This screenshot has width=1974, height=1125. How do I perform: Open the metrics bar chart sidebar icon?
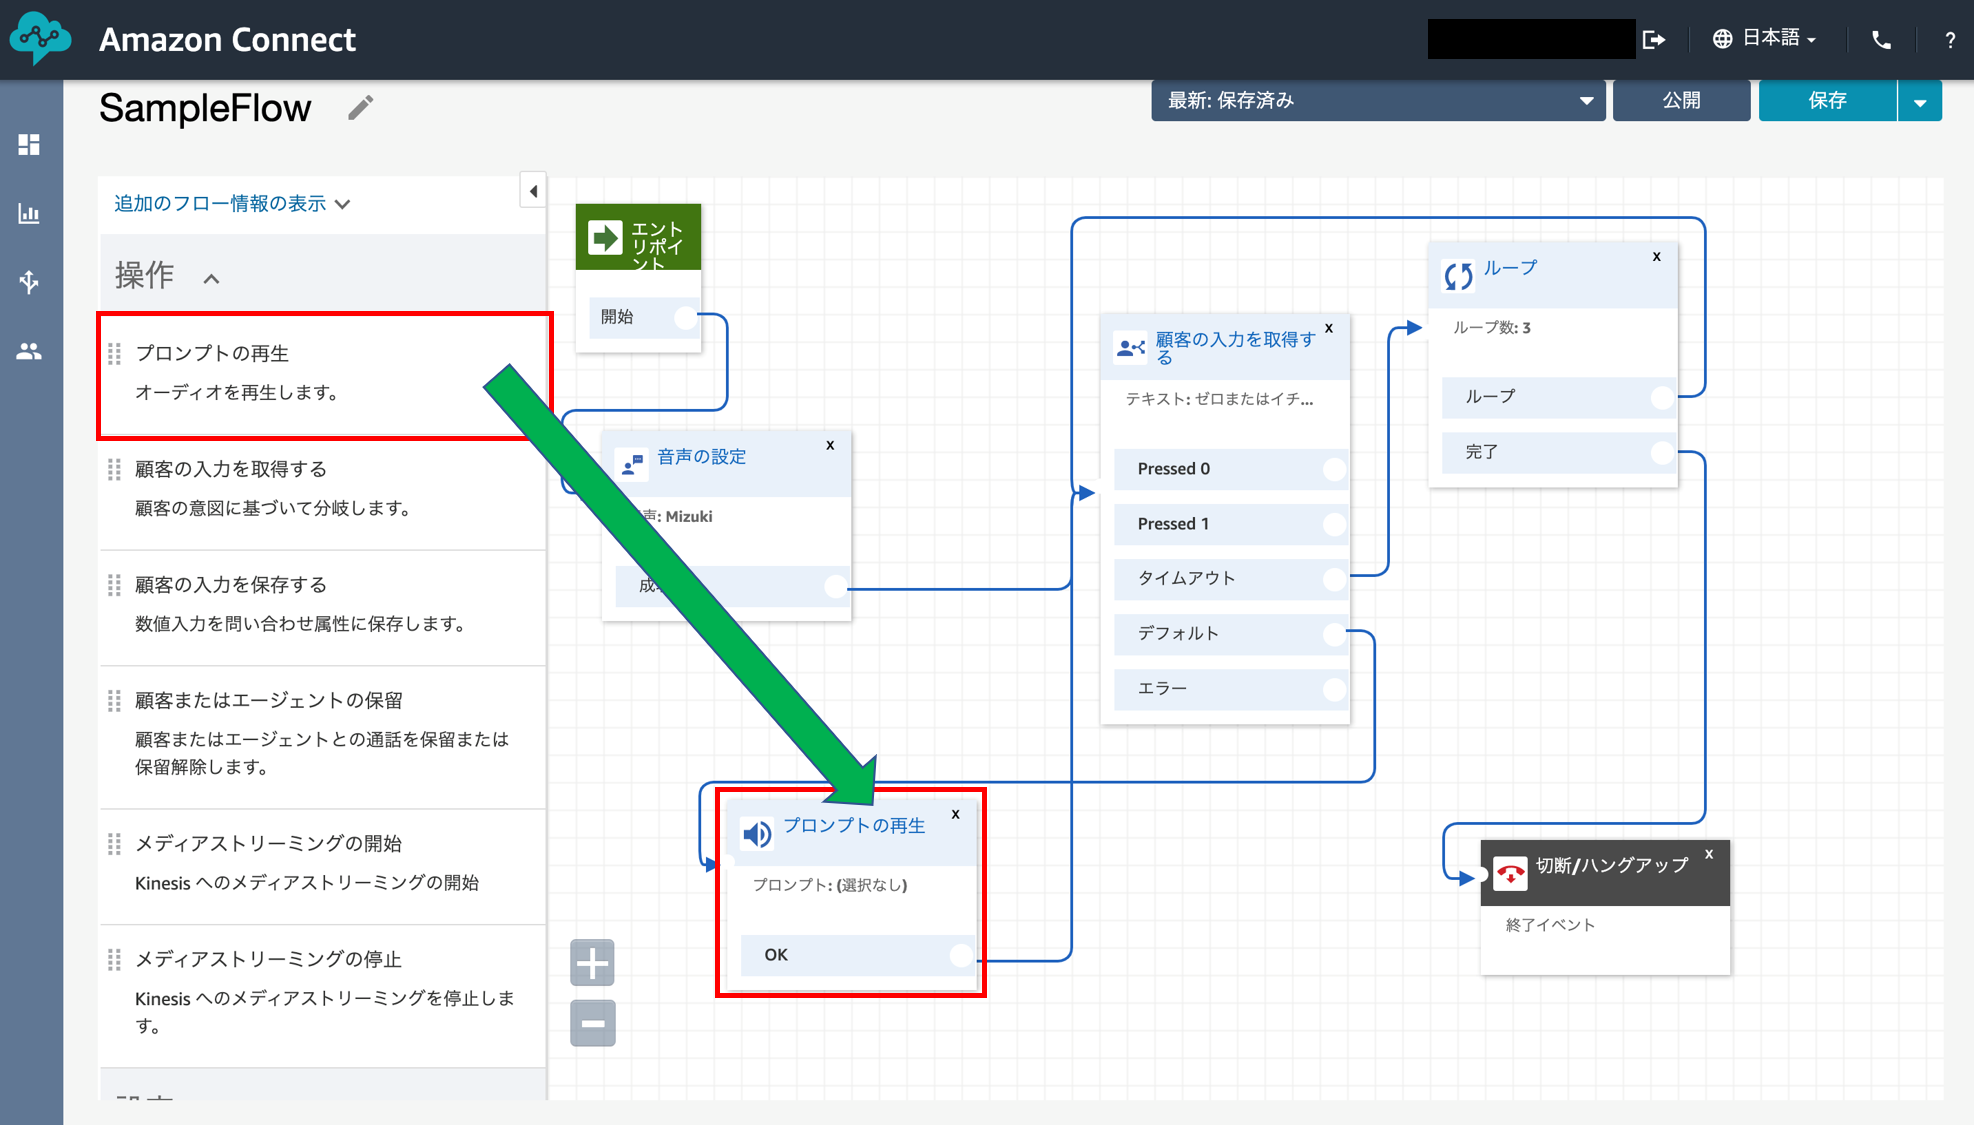(x=29, y=213)
